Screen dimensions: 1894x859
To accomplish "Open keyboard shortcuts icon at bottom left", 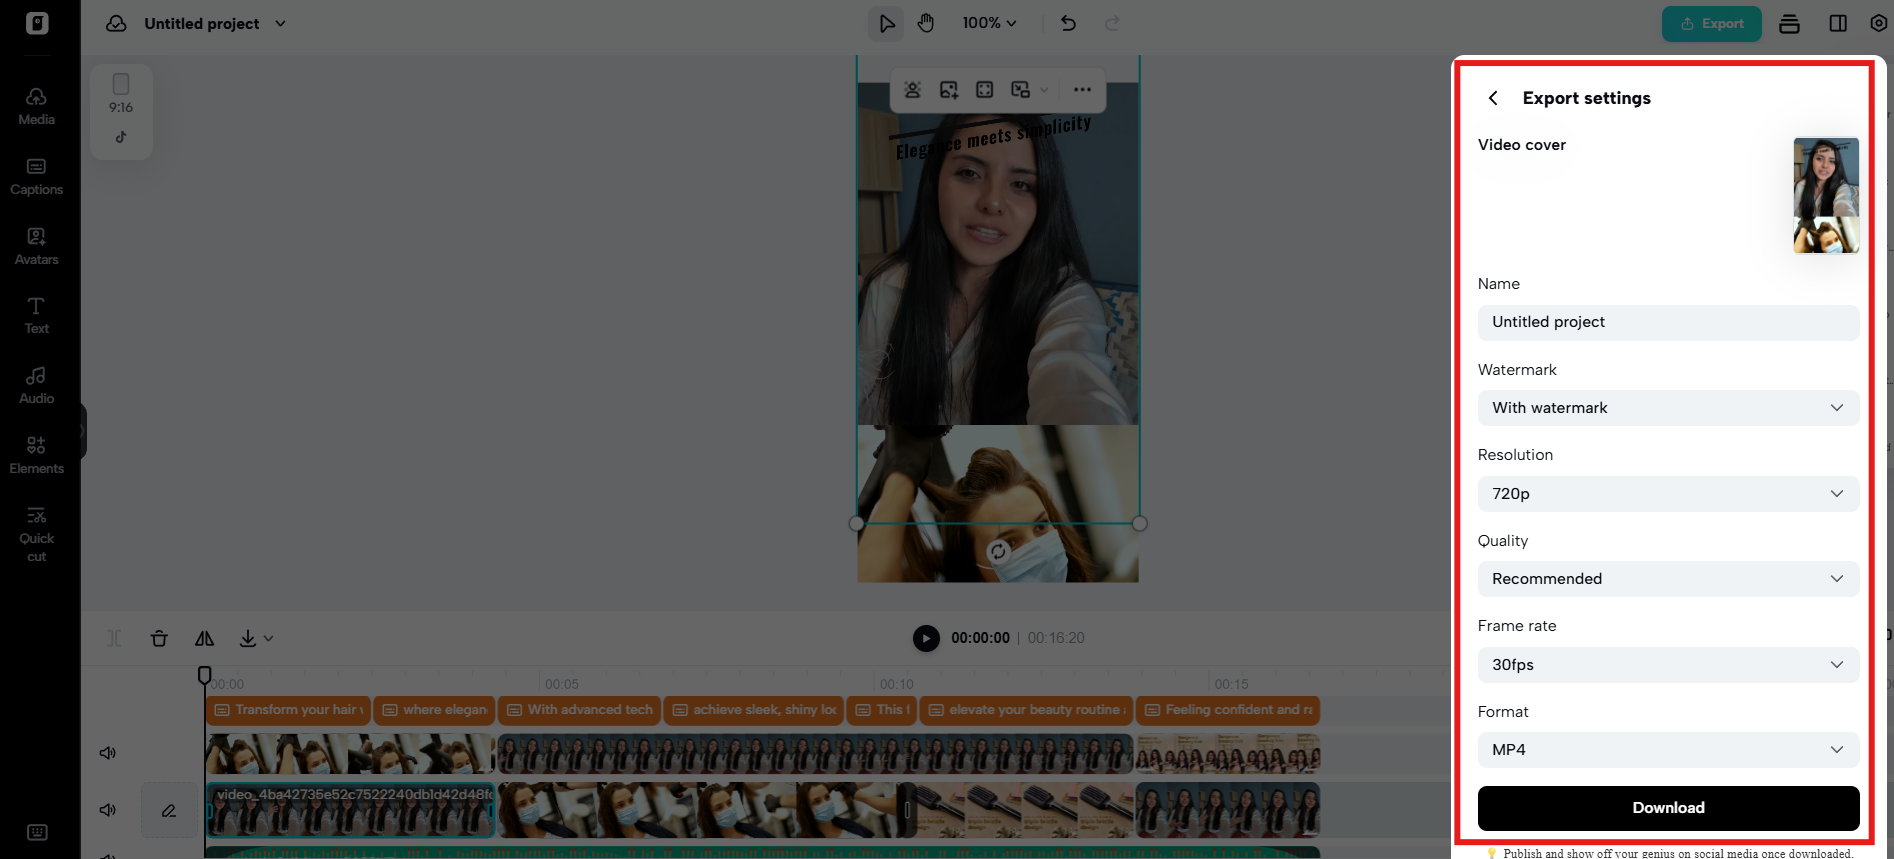I will [37, 832].
